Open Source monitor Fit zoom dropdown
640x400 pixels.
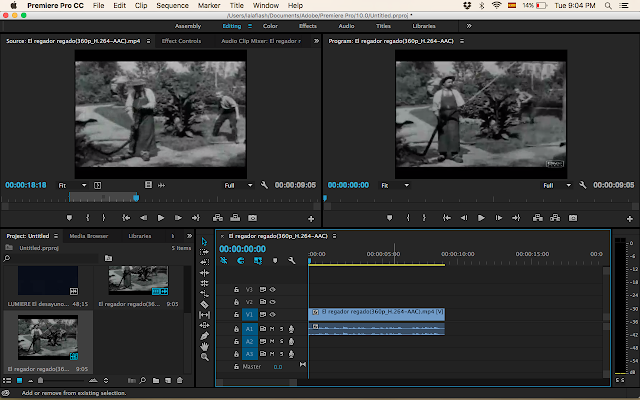[72, 185]
